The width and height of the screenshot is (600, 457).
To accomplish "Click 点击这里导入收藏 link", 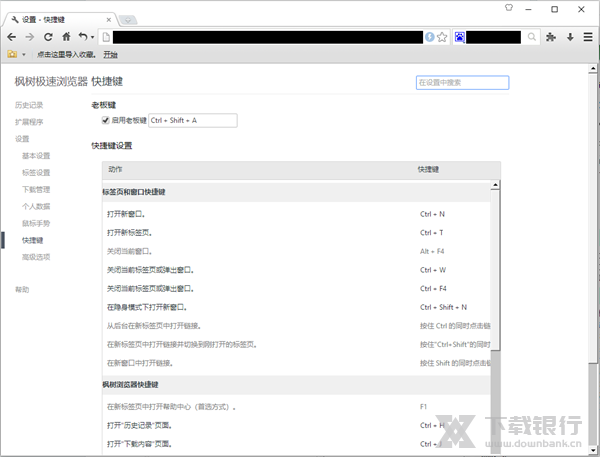I will click(66, 55).
